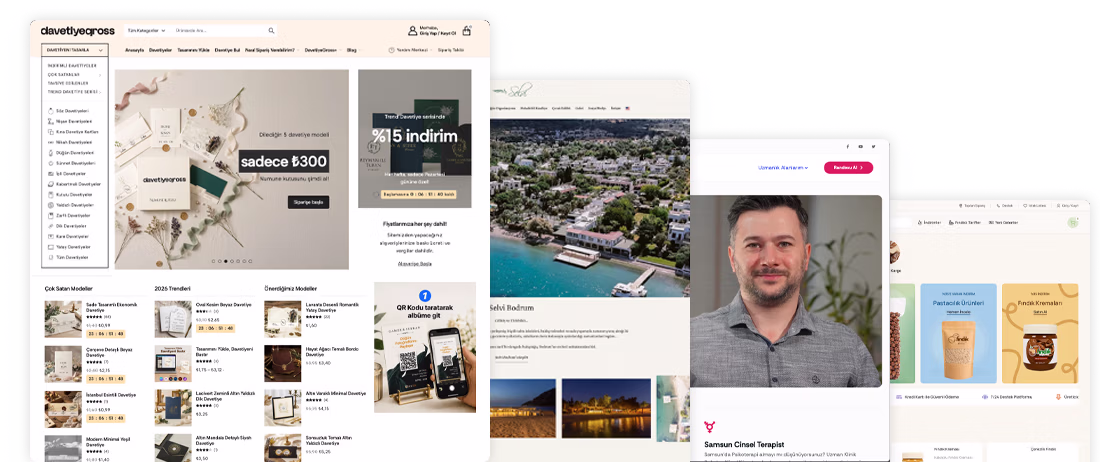Viewport: 1100px width, 462px height.
Task: Open %15 indirim promo banner
Action: click(x=415, y=139)
